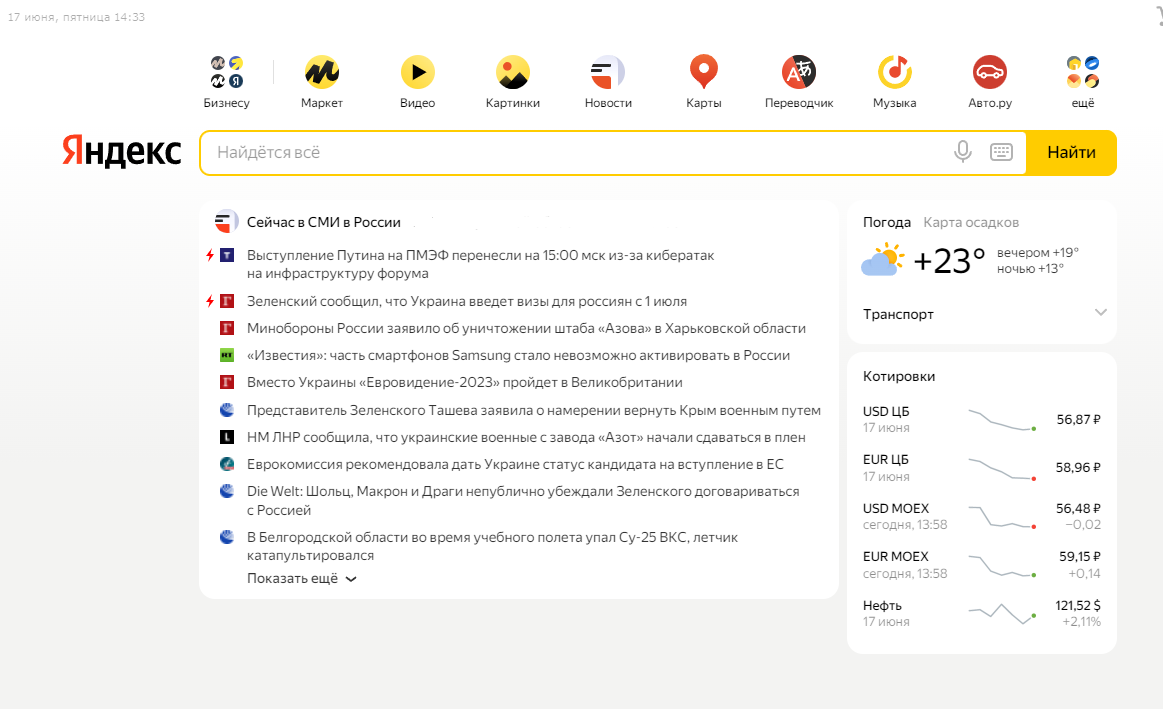Viewport: 1163px width, 709px height.
Task: Click the 58,96 ₽ EUR rate value
Action: tap(1078, 467)
